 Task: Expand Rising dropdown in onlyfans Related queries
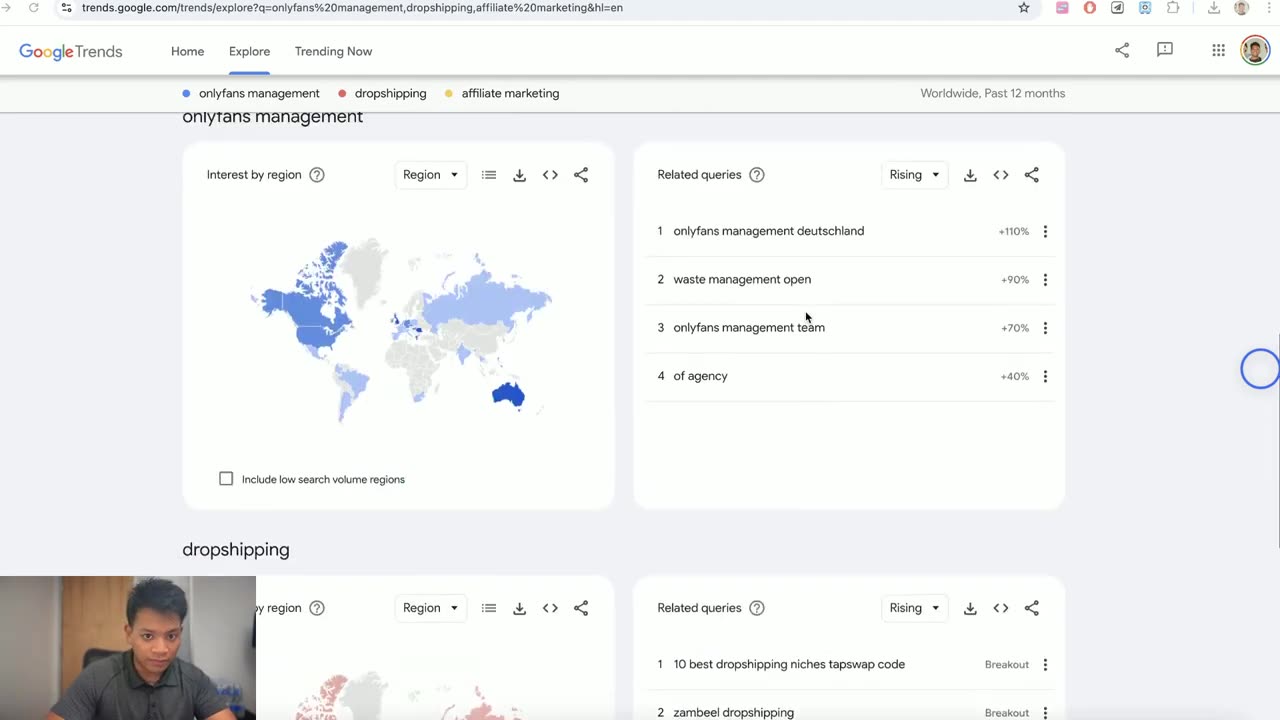(914, 175)
